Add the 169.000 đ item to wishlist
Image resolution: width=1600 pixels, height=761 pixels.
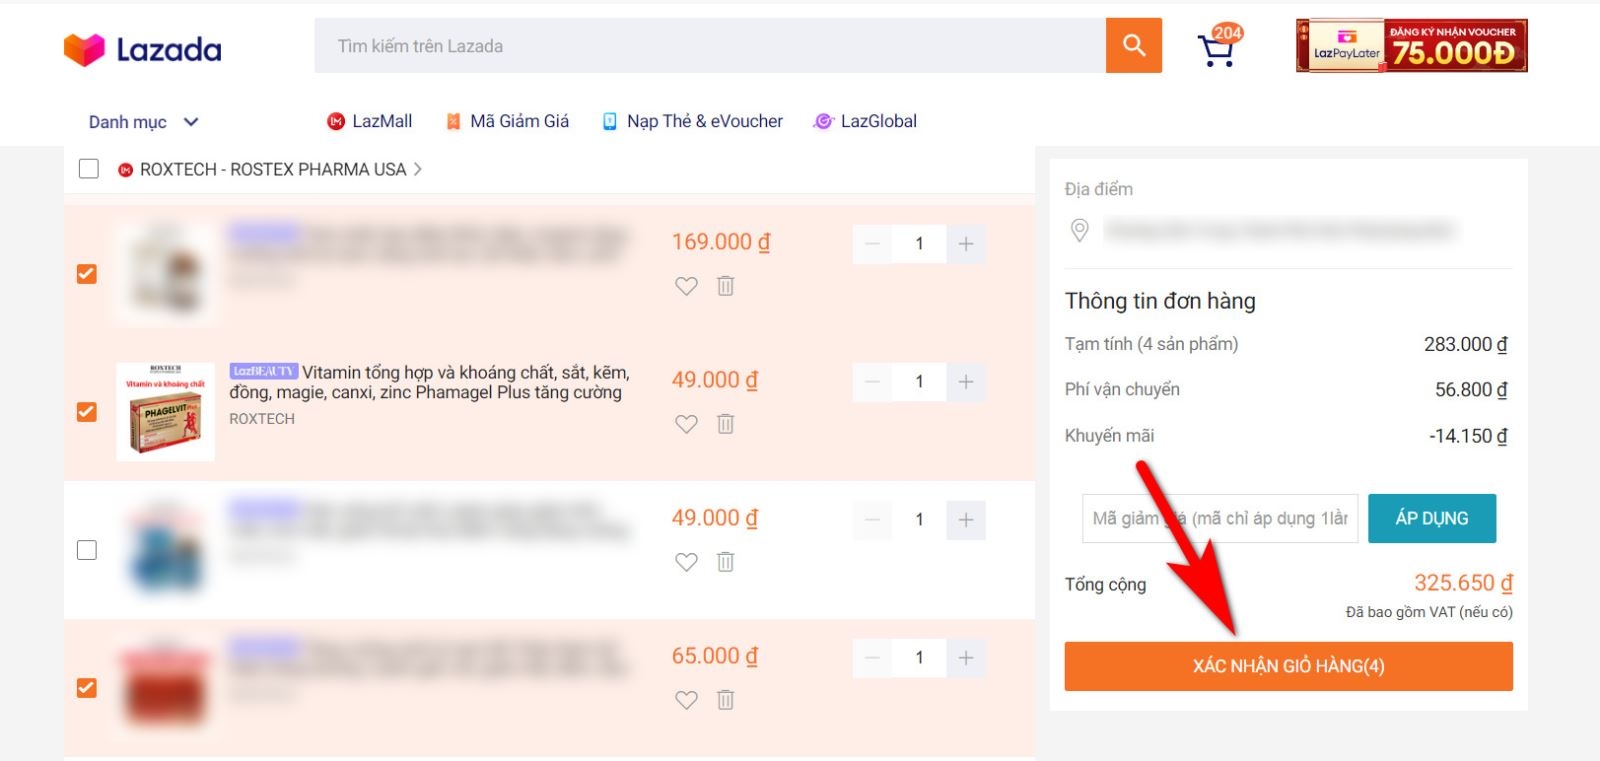[686, 286]
